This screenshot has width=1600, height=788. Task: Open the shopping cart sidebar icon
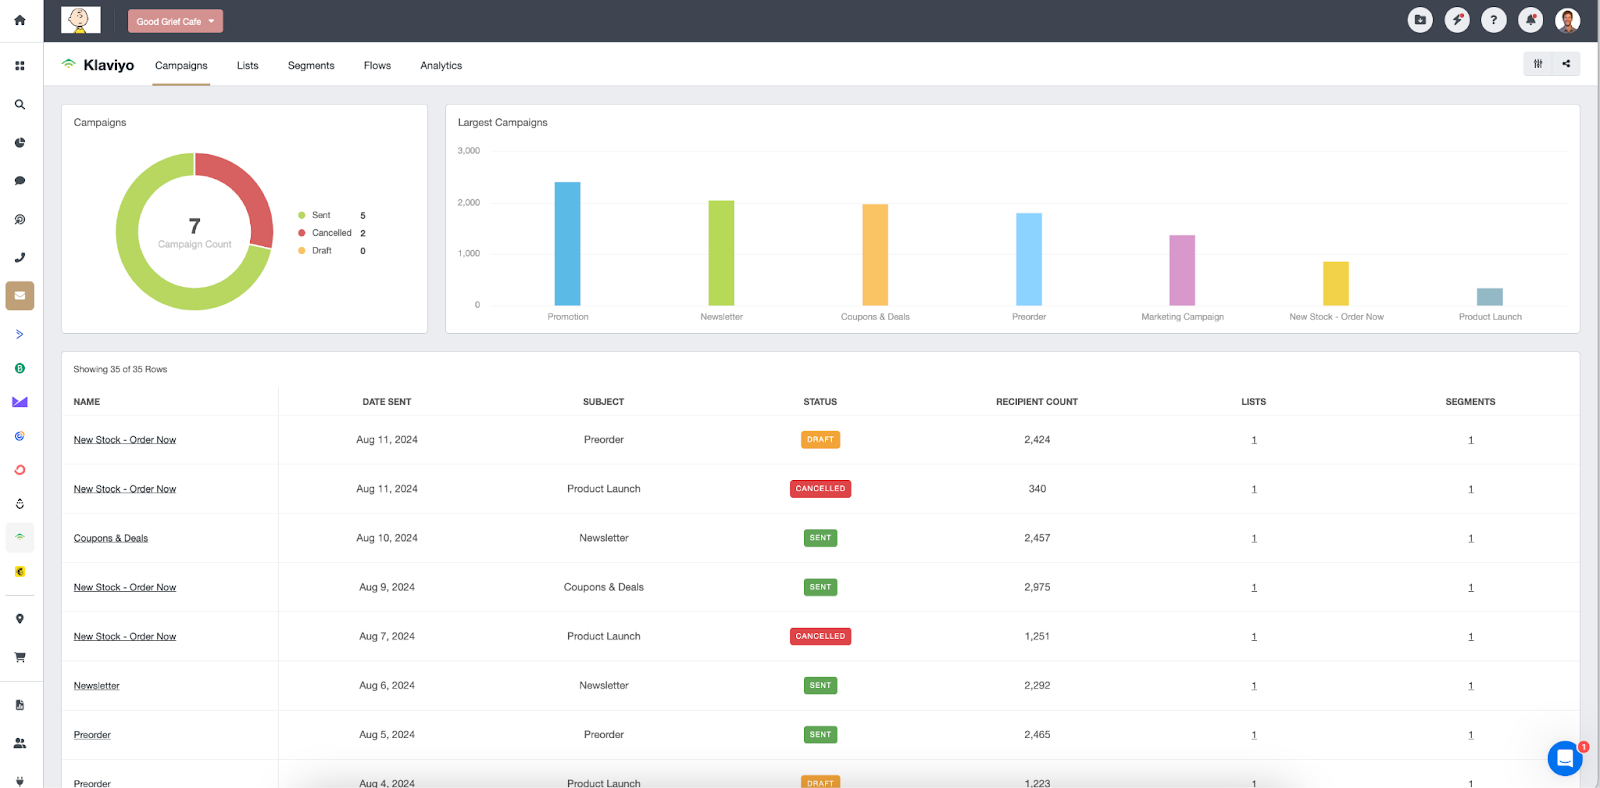point(19,657)
